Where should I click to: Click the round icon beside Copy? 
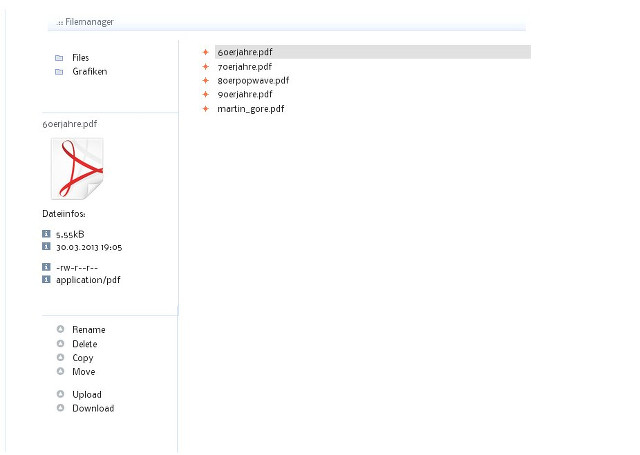click(x=60, y=357)
